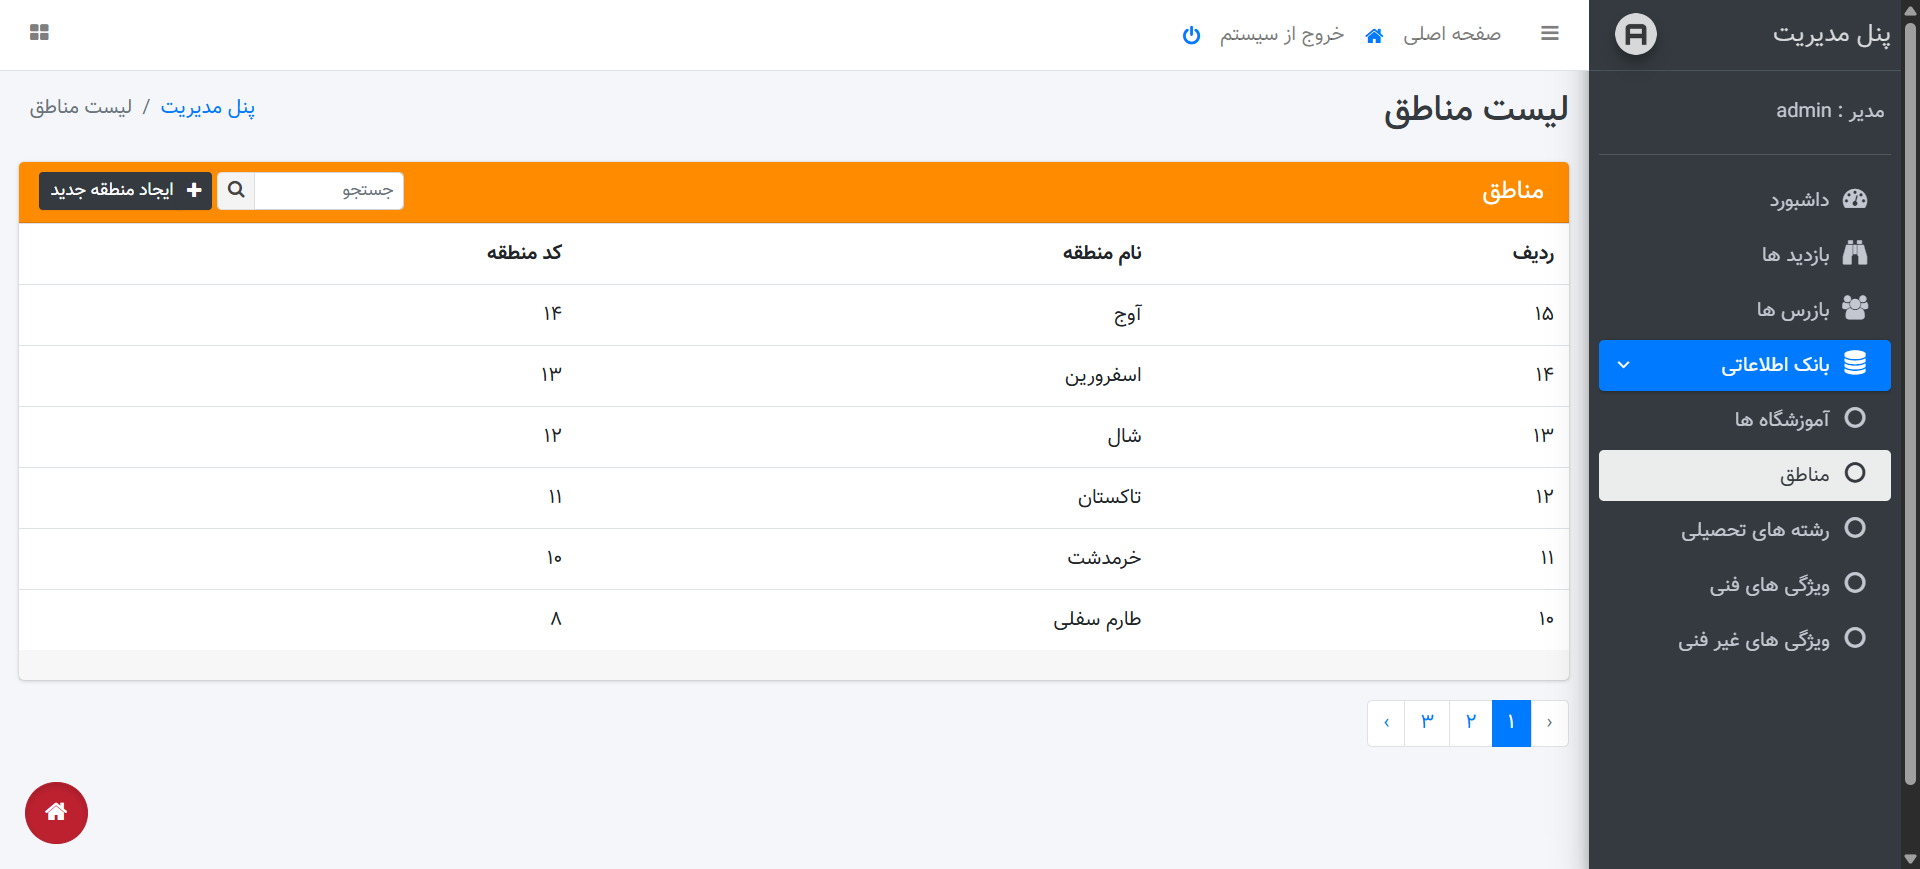Click the جستجو search input field

tap(329, 190)
